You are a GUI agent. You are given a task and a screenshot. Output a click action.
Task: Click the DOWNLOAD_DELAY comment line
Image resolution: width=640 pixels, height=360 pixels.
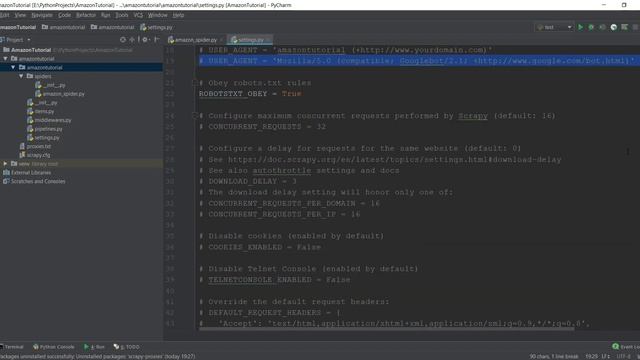coord(248,181)
